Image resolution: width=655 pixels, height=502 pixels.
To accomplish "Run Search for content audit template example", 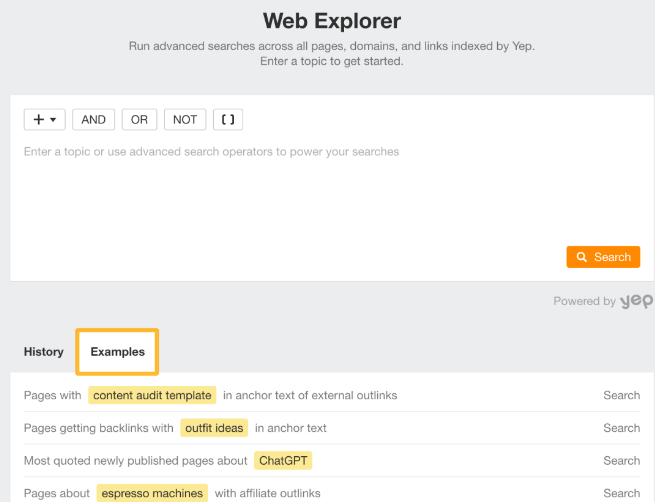I will pos(621,395).
